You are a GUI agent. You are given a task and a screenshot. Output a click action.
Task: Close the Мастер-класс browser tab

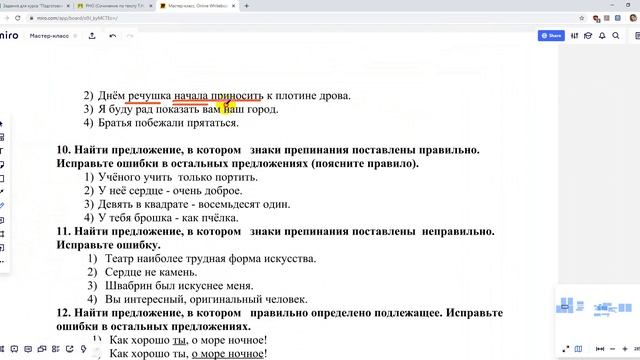[x=233, y=6]
